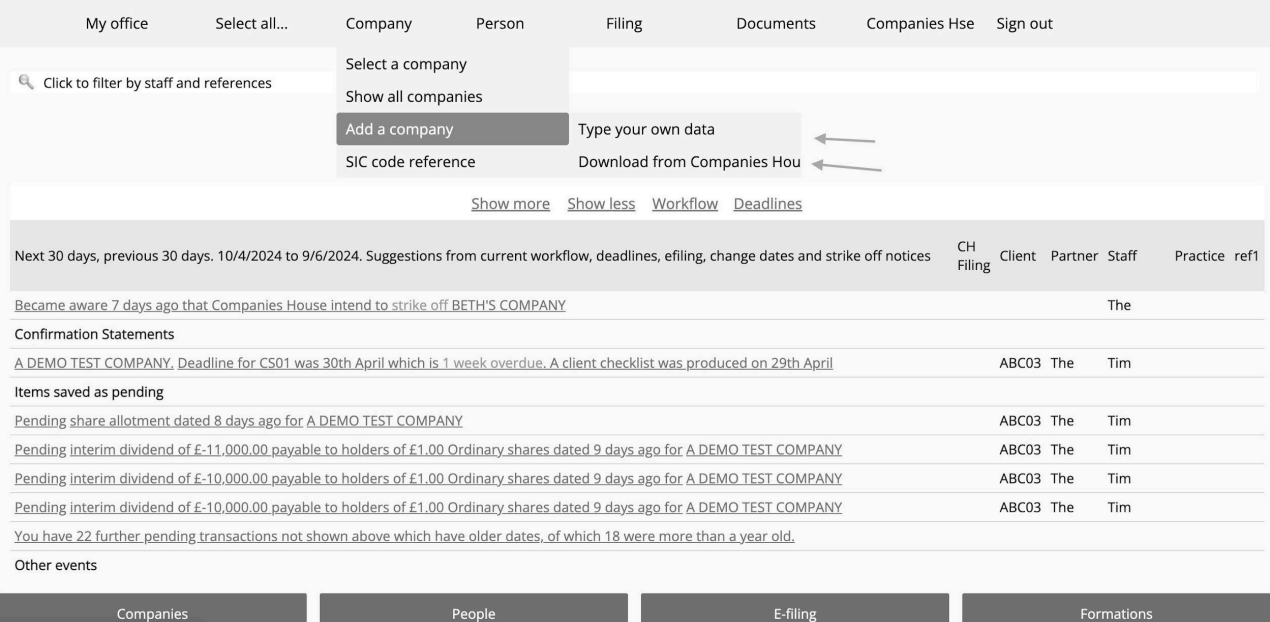
Task: Click the Items saved as pending heading
Action: click(x=88, y=392)
